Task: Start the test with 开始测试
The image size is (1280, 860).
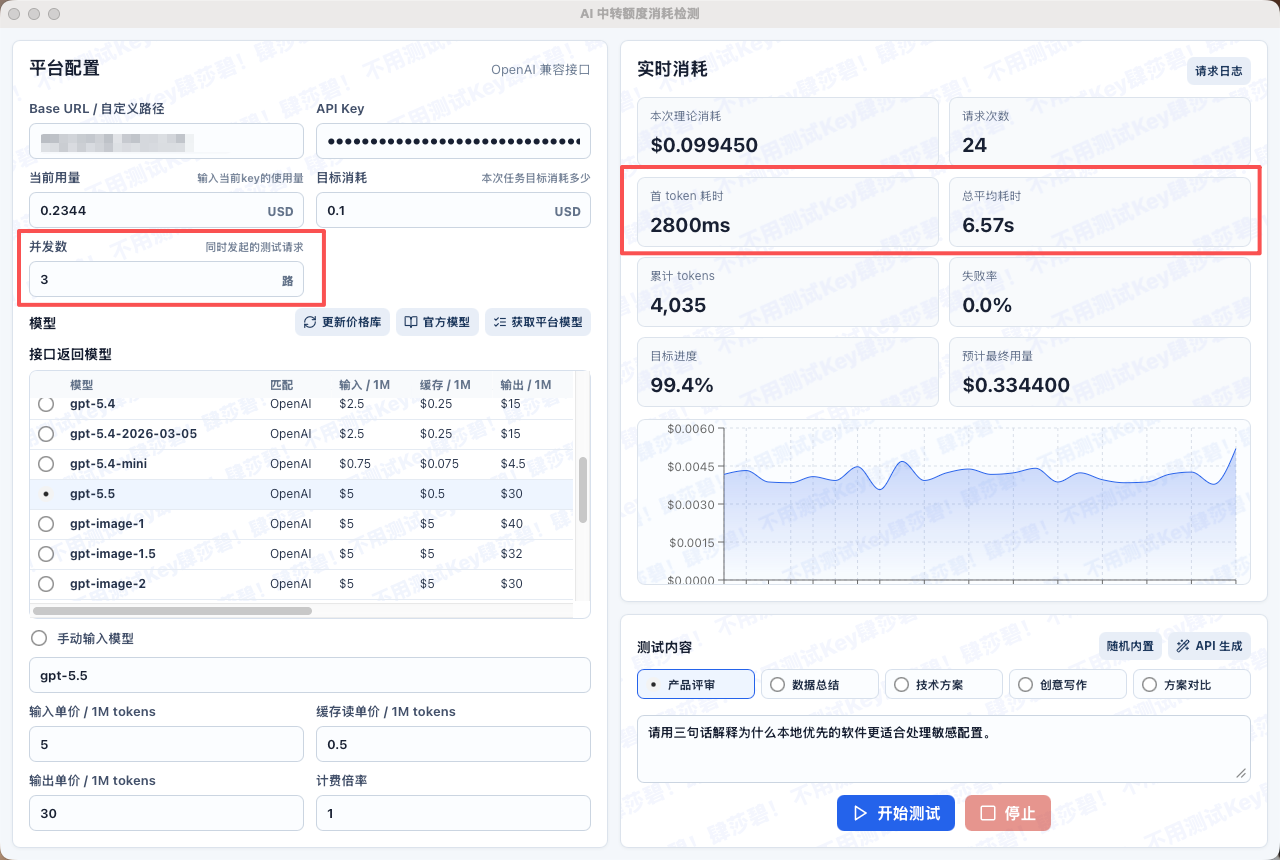Action: click(896, 813)
